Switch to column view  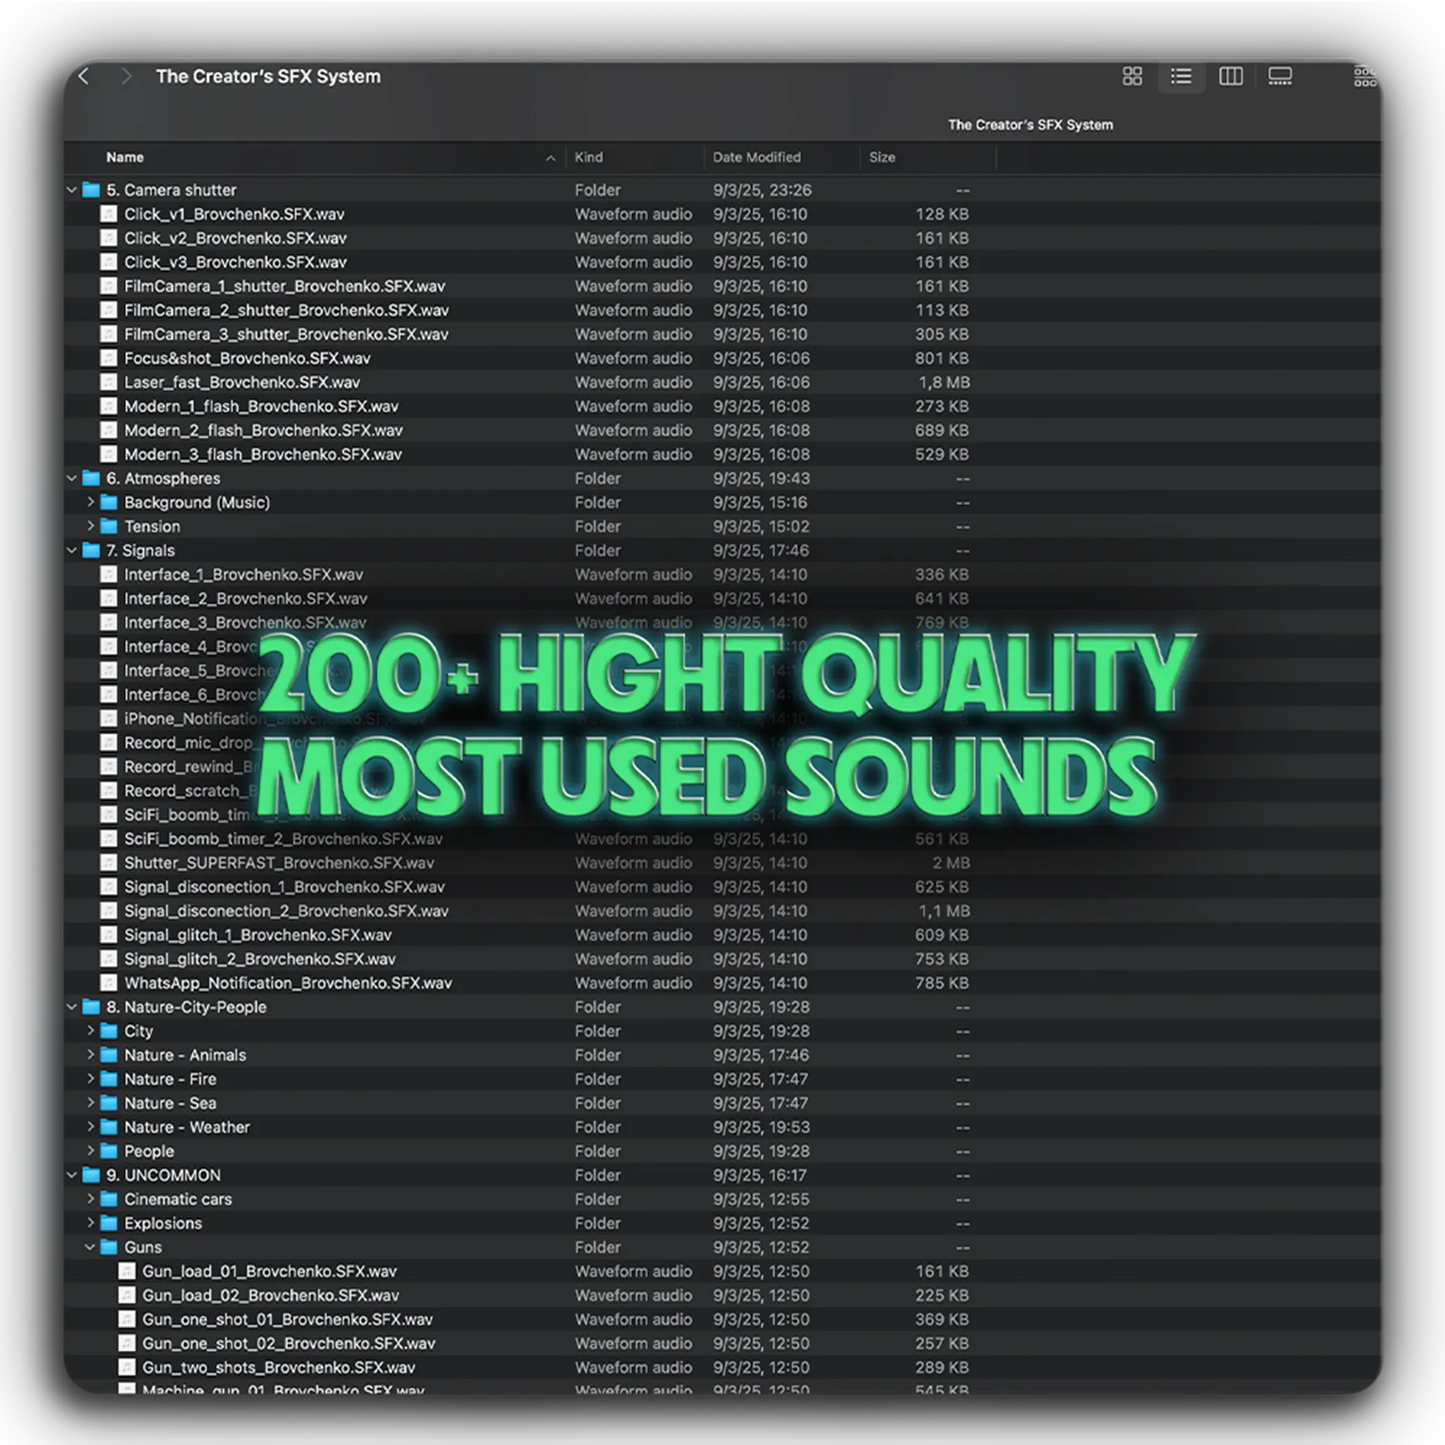click(x=1231, y=76)
